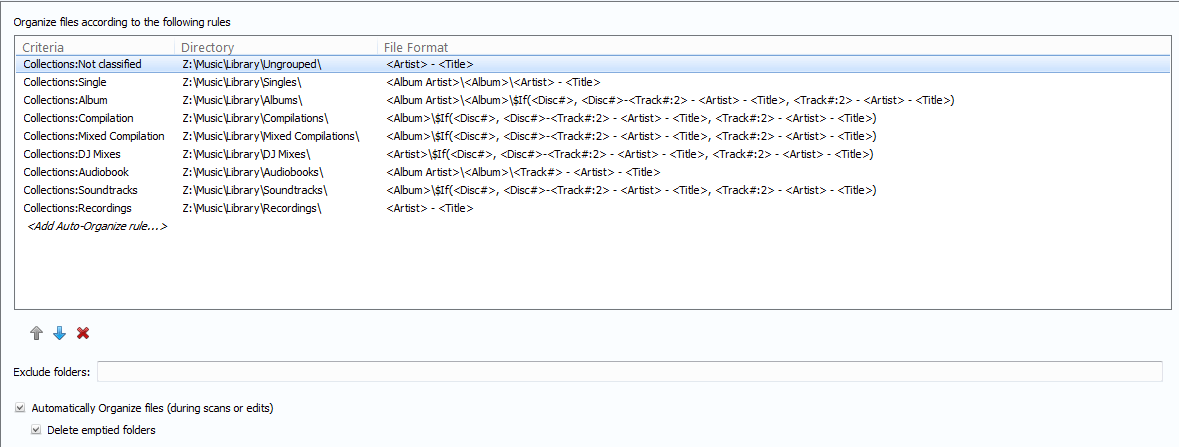This screenshot has height=447, width=1179.
Task: Click the Criteria column header
Action: (x=43, y=47)
